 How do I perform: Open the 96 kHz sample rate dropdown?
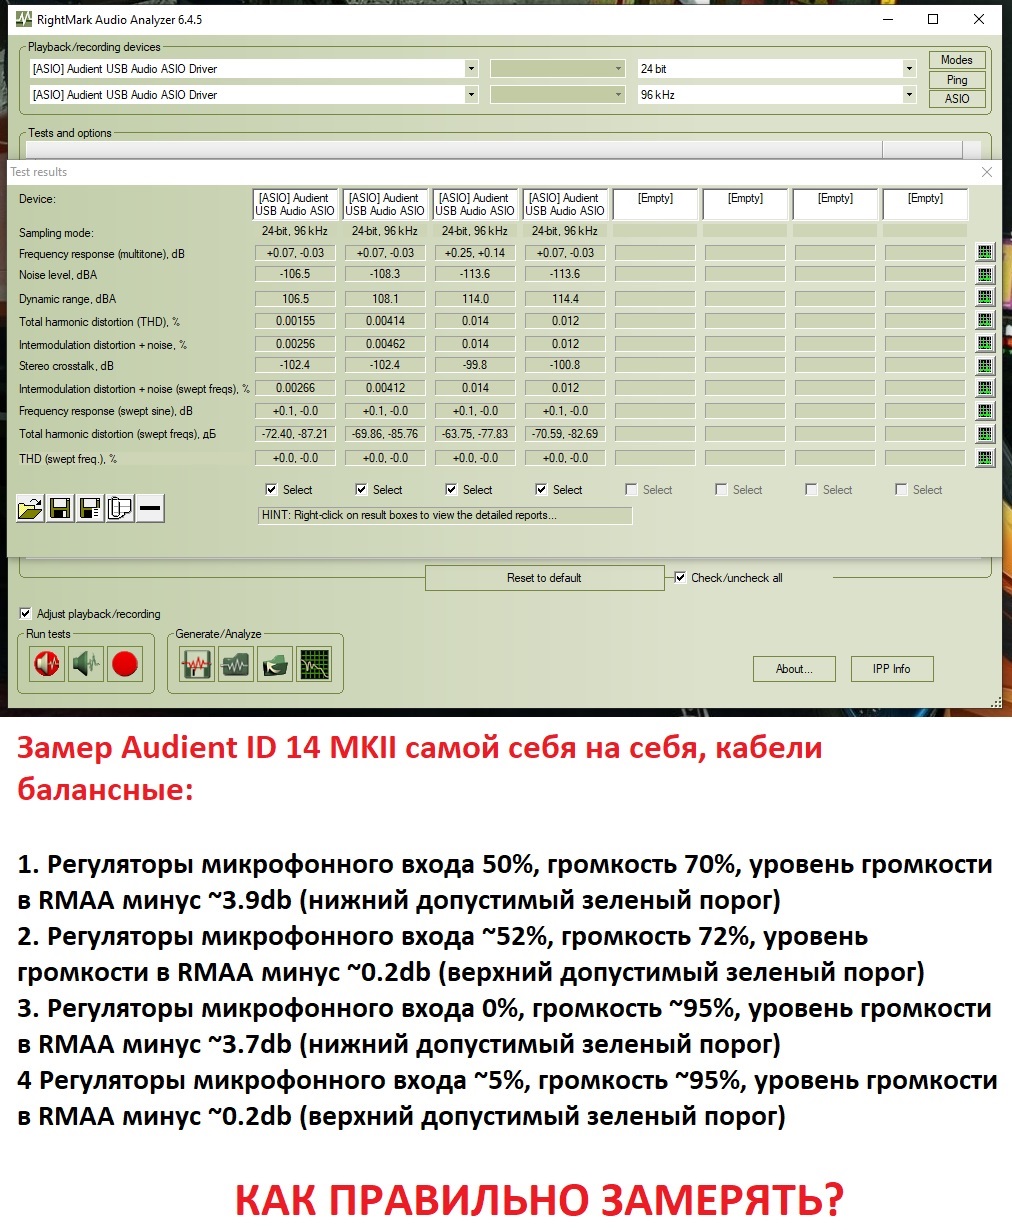908,95
